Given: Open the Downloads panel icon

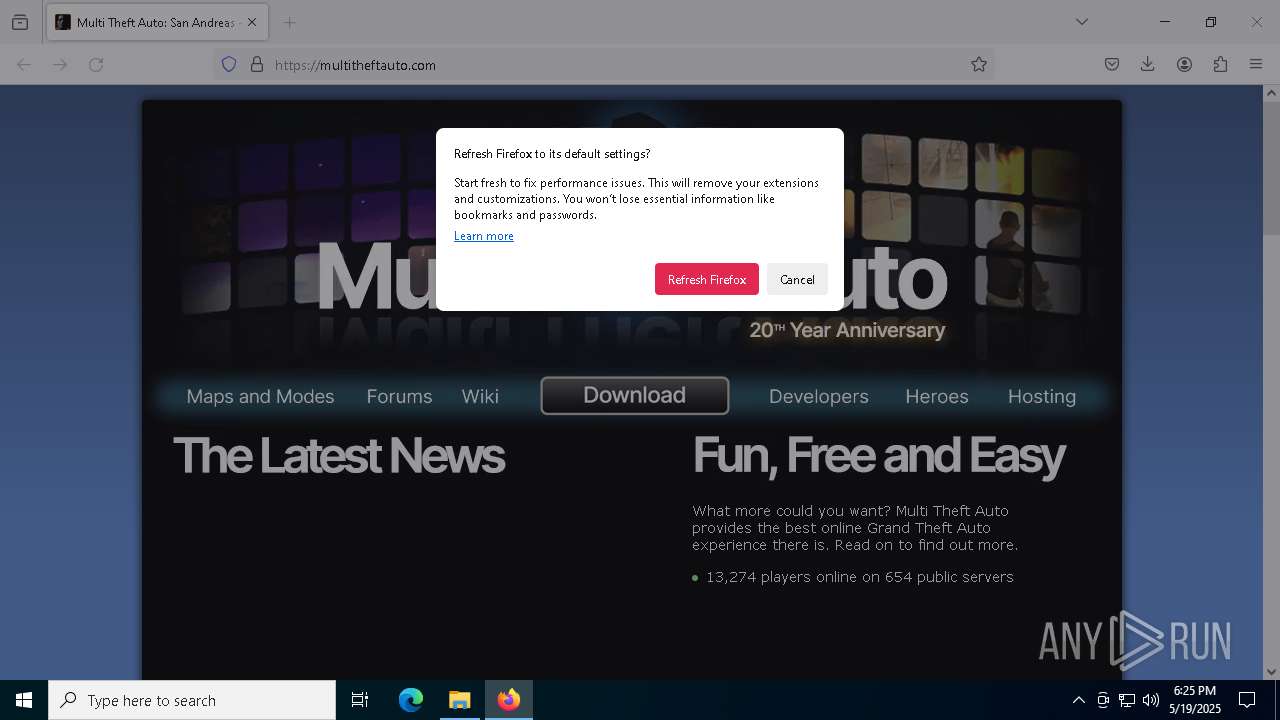Looking at the screenshot, I should point(1148,64).
